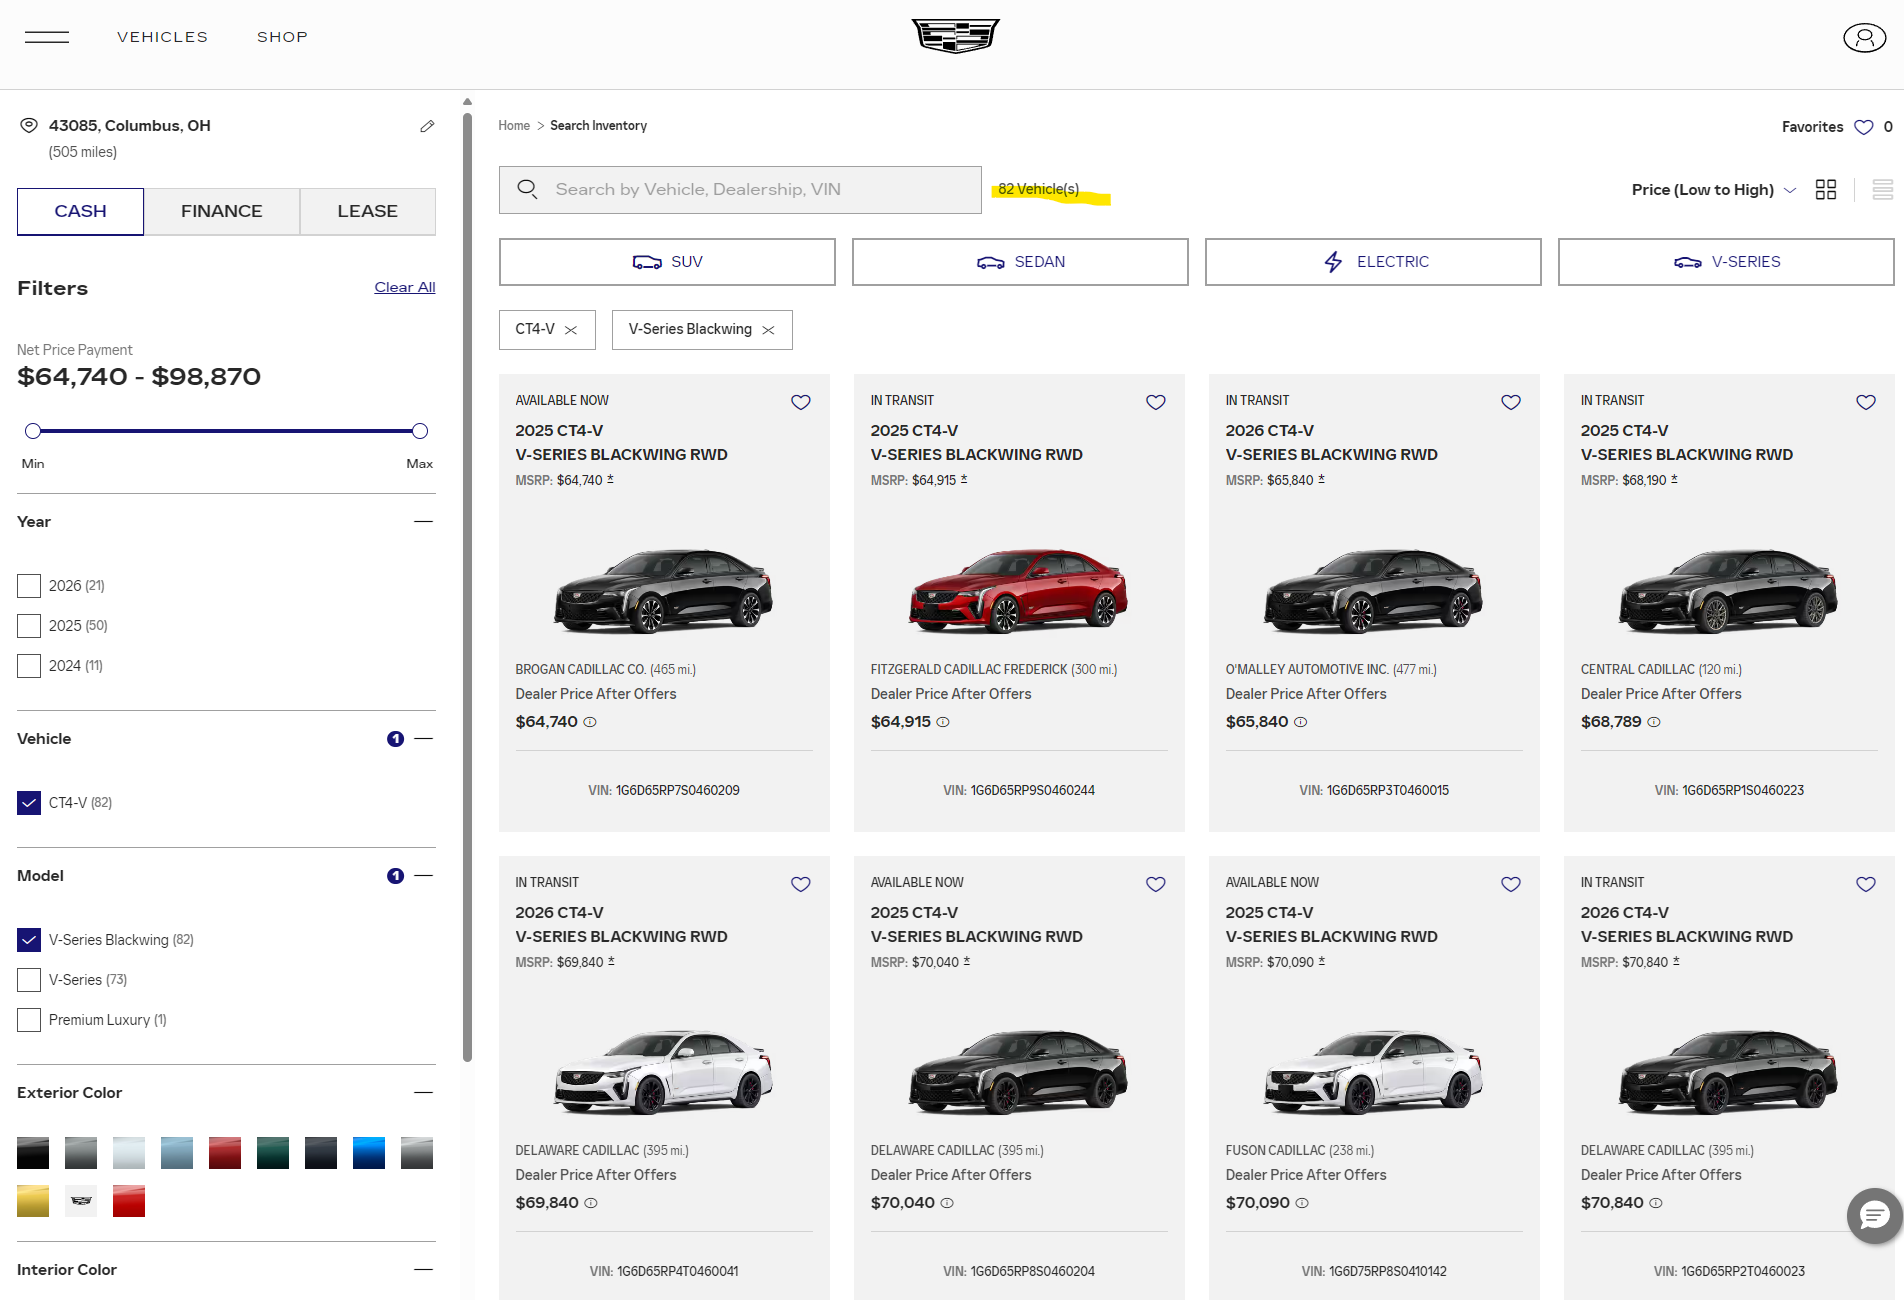Uncheck the V-Series Blackwing model filter
The height and width of the screenshot is (1300, 1904).
tap(29, 940)
